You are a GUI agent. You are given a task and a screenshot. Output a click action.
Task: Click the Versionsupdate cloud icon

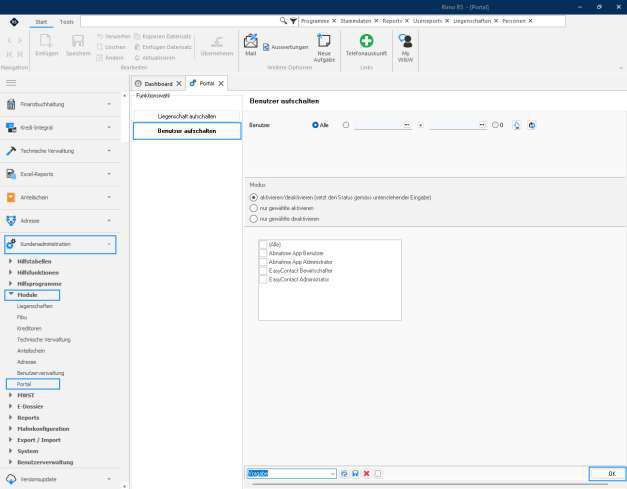(11, 479)
